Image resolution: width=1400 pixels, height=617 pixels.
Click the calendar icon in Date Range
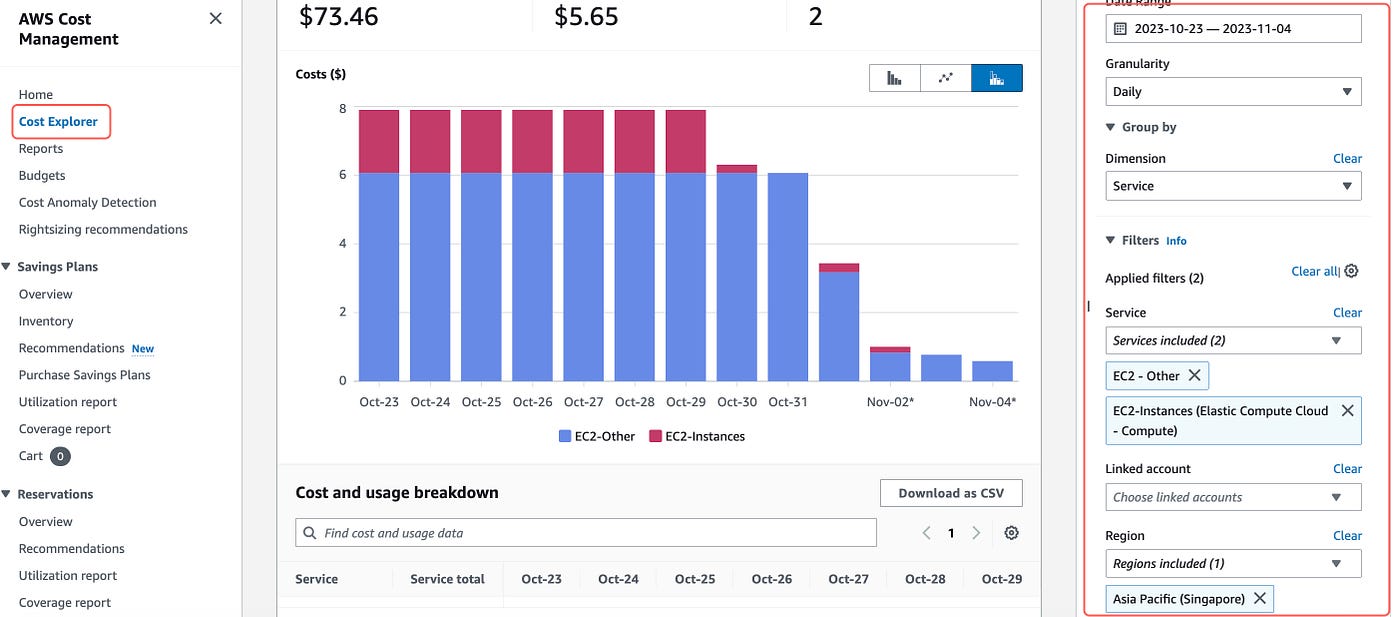[x=1120, y=29]
